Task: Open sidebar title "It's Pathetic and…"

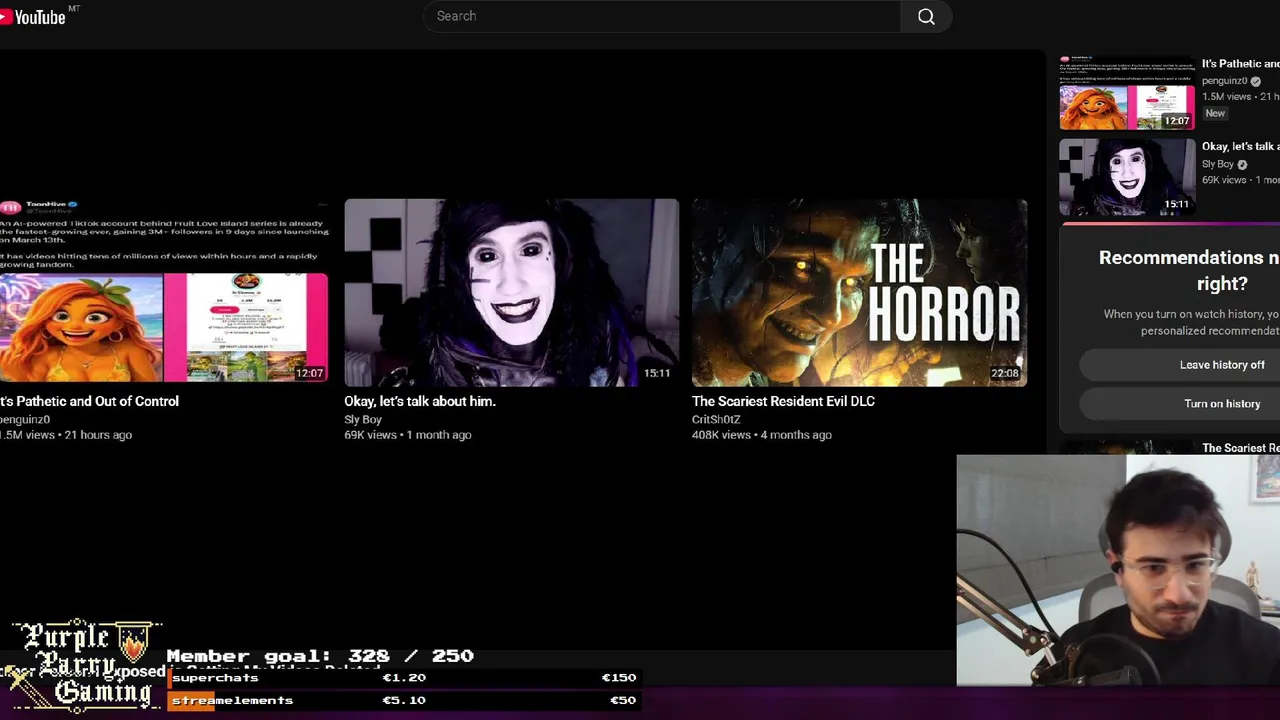Action: pos(1240,64)
